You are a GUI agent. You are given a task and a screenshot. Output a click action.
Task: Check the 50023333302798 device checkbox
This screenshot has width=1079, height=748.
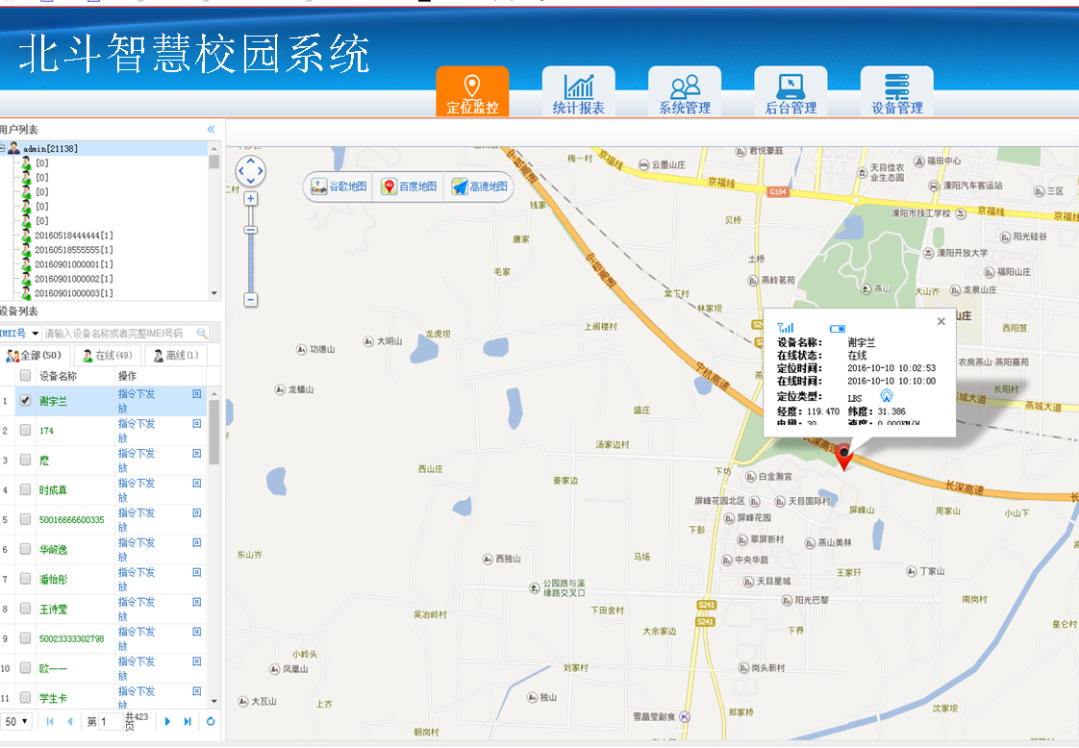pyautogui.click(x=25, y=638)
